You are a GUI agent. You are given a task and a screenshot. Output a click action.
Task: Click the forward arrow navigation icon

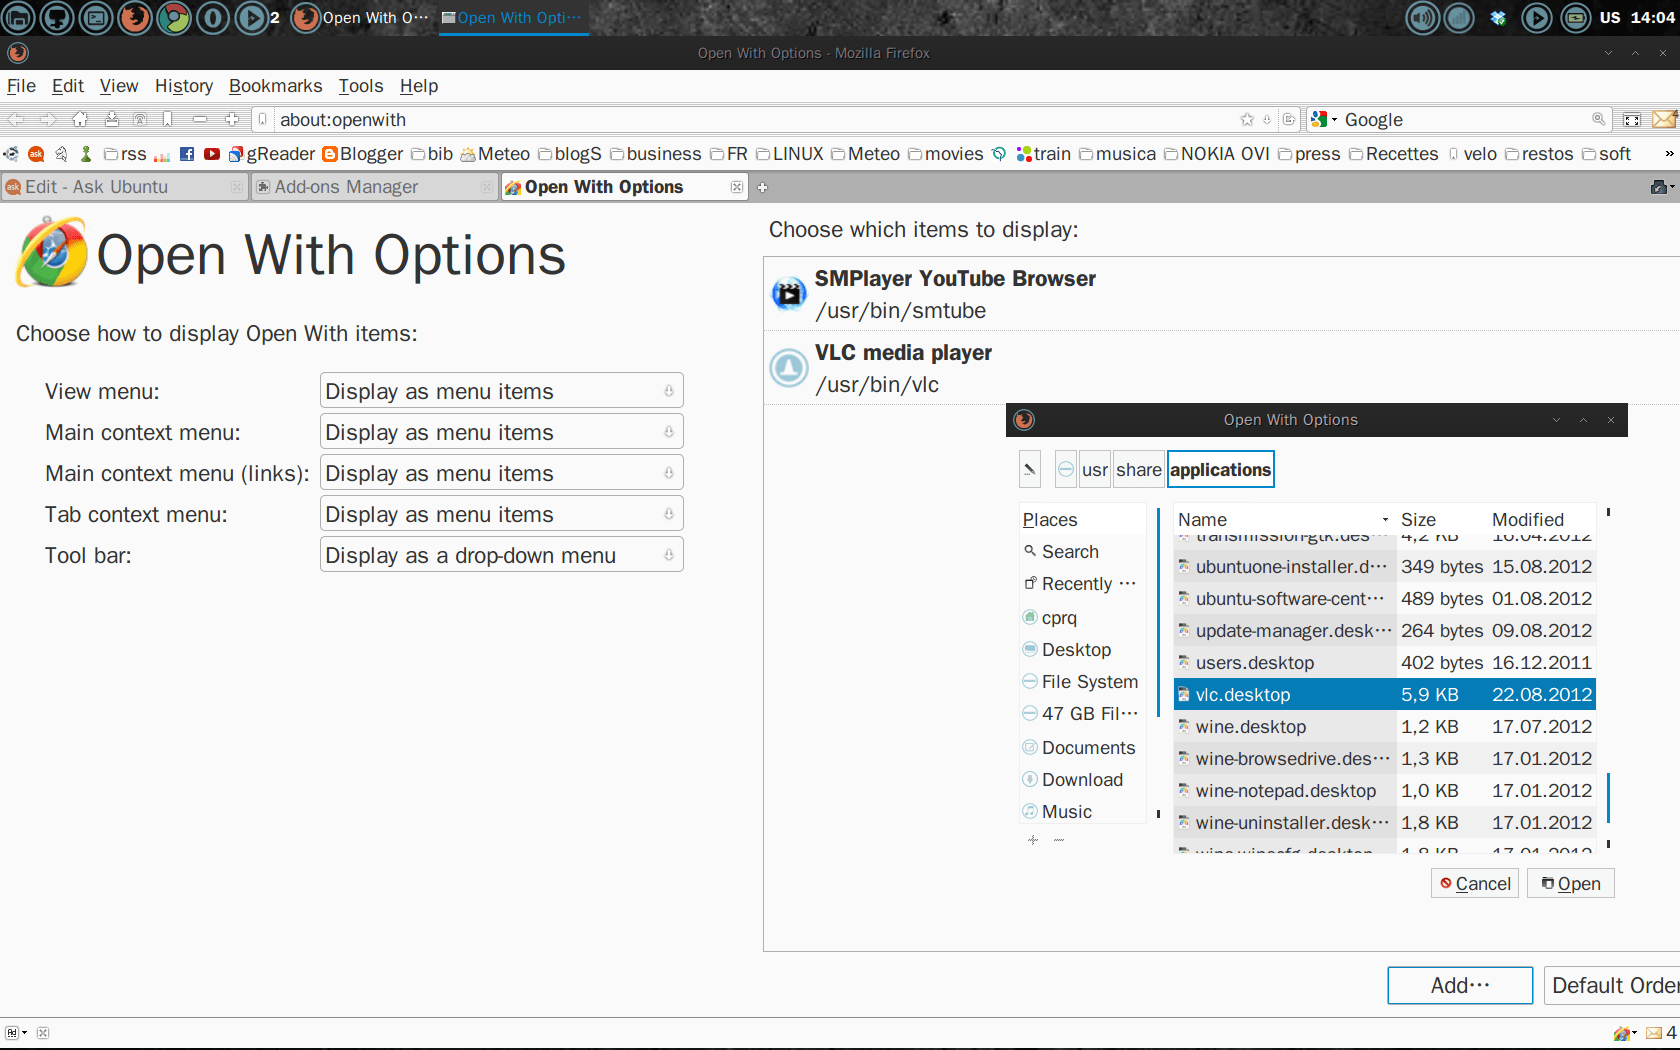pos(48,119)
